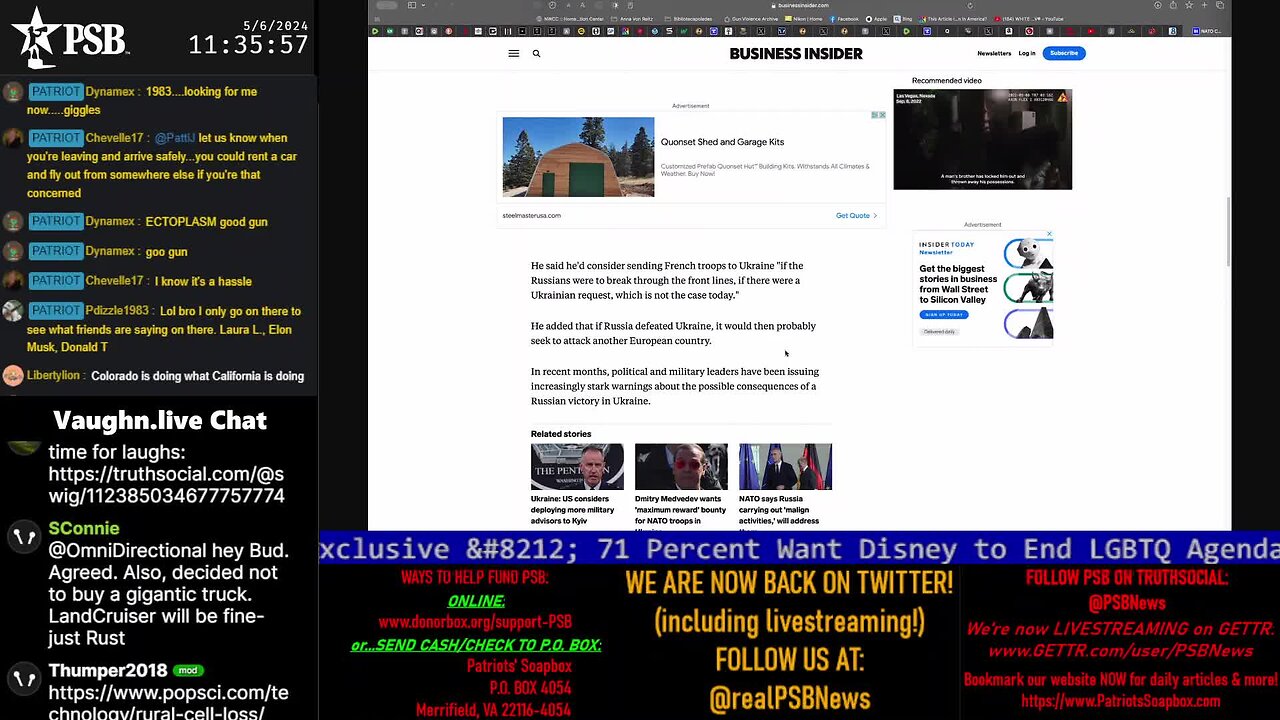This screenshot has height=720, width=1280.
Task: Click the 'Related stories' heading
Action: point(561,434)
